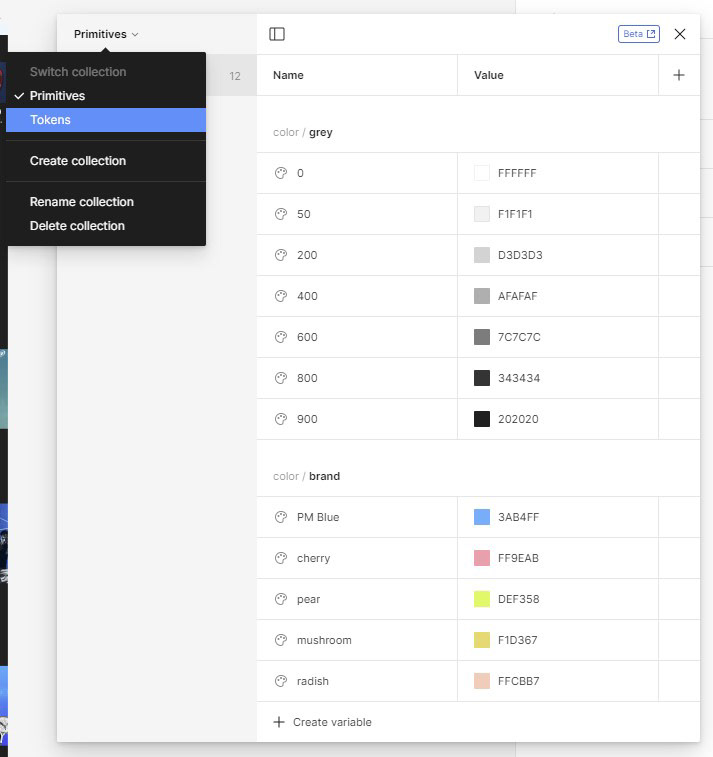Open the F1F1F1 color swatch

pyautogui.click(x=482, y=214)
